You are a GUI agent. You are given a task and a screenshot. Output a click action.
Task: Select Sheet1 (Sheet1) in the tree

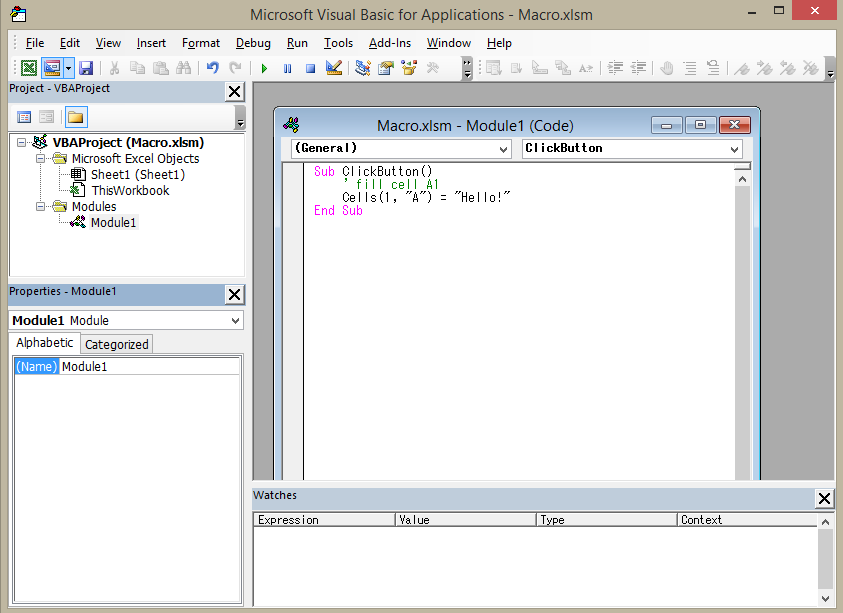(138, 175)
